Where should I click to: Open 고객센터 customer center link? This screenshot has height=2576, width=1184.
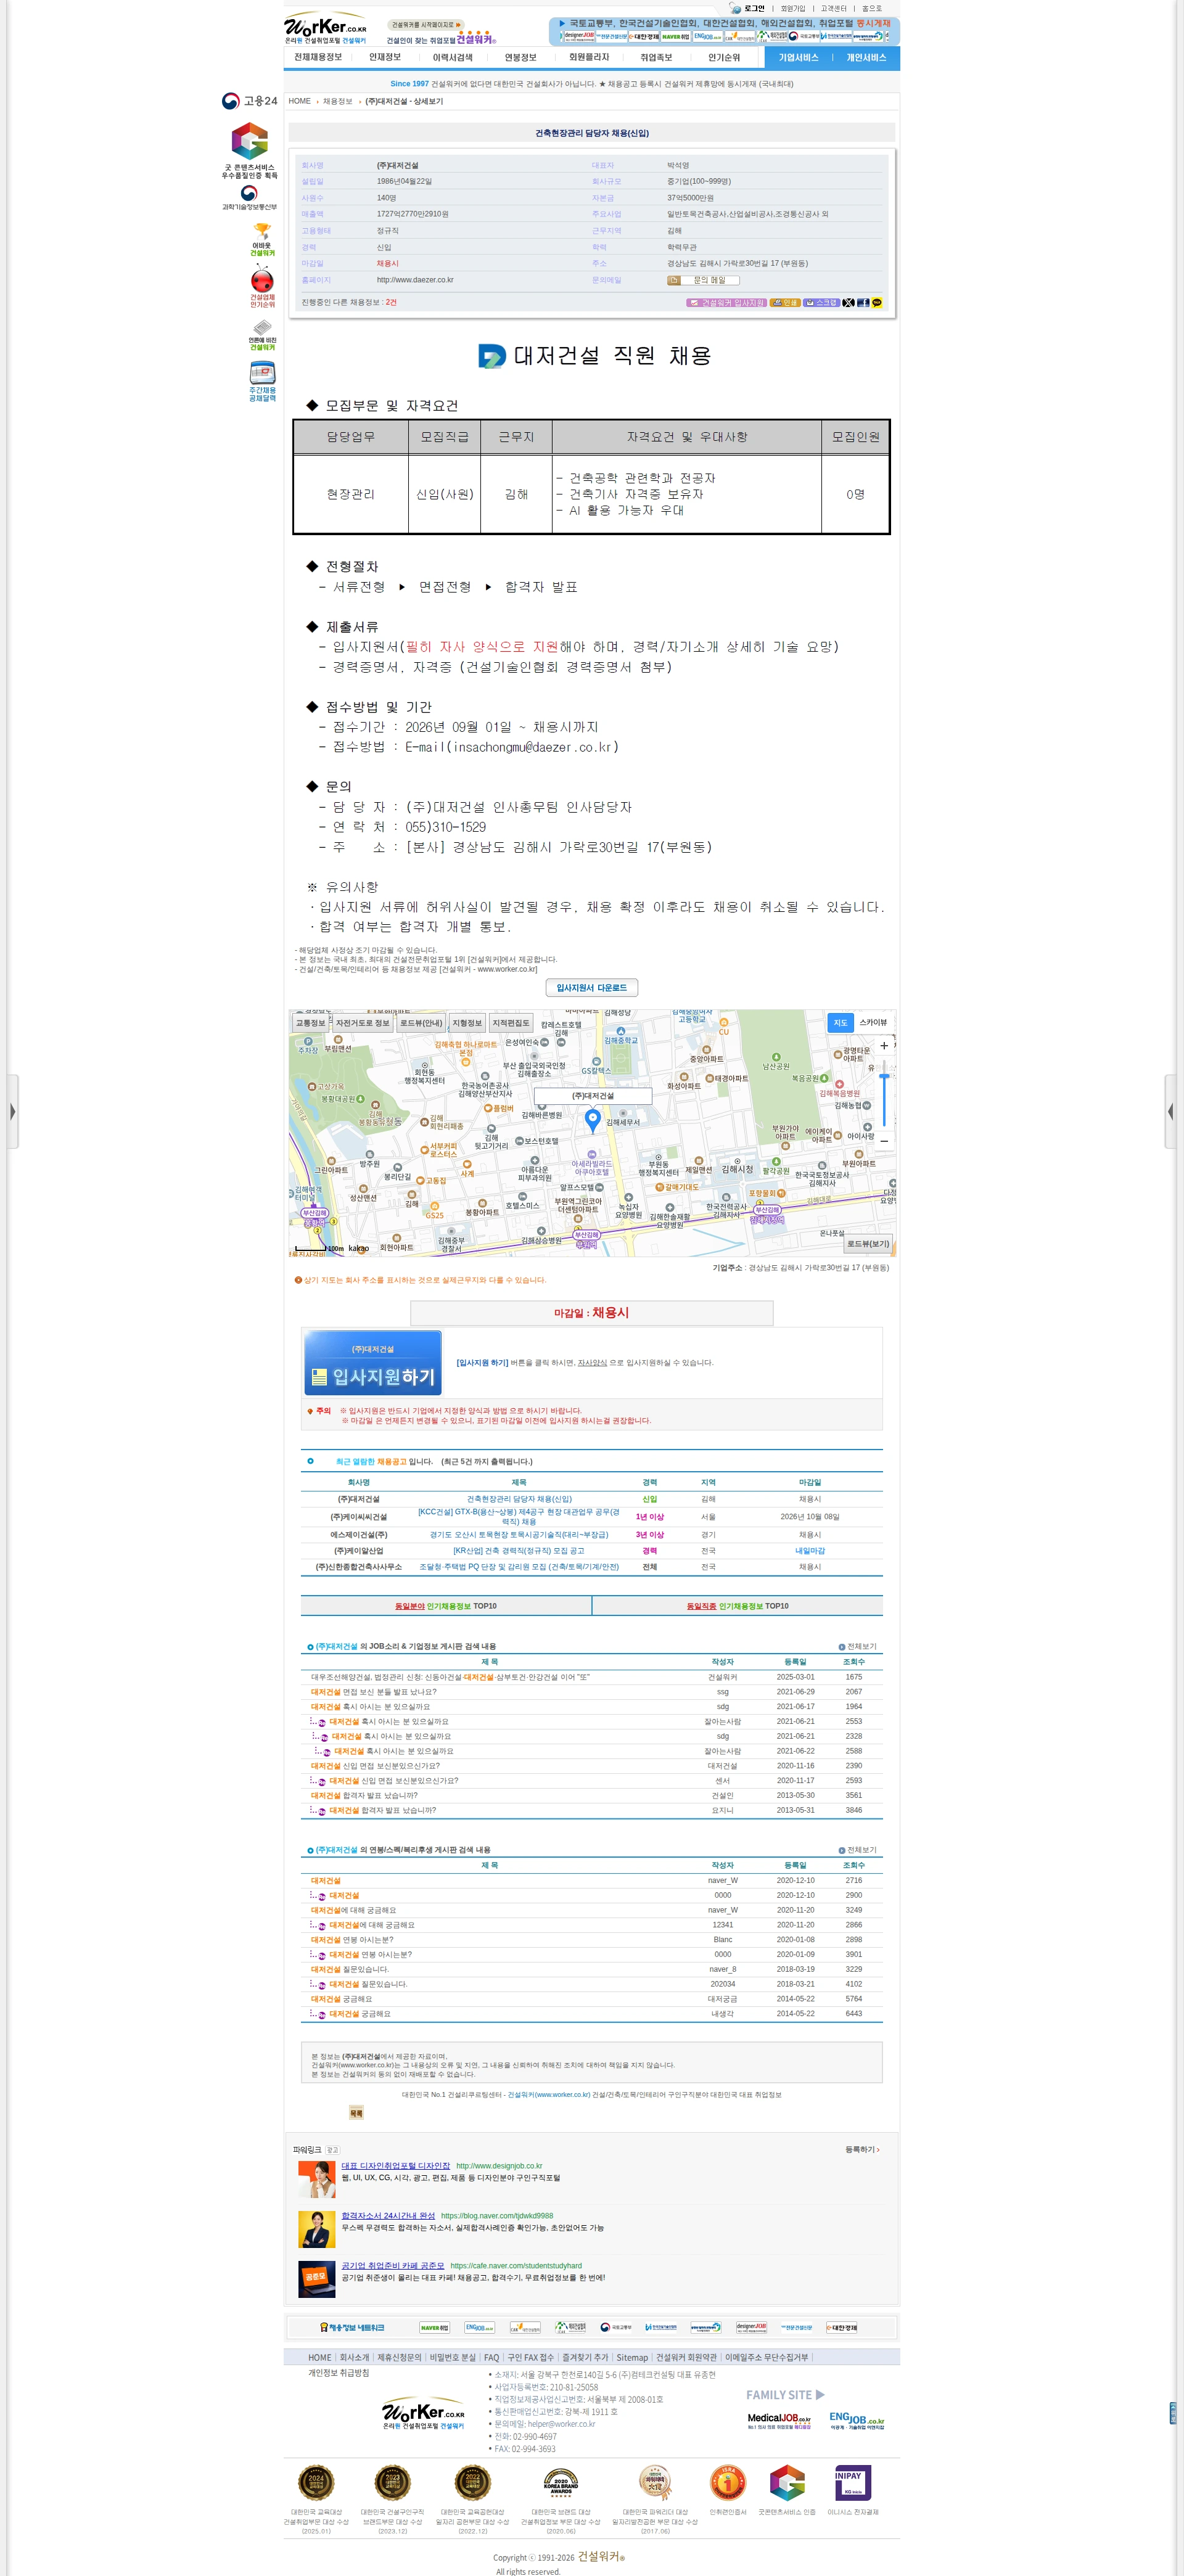tap(833, 8)
